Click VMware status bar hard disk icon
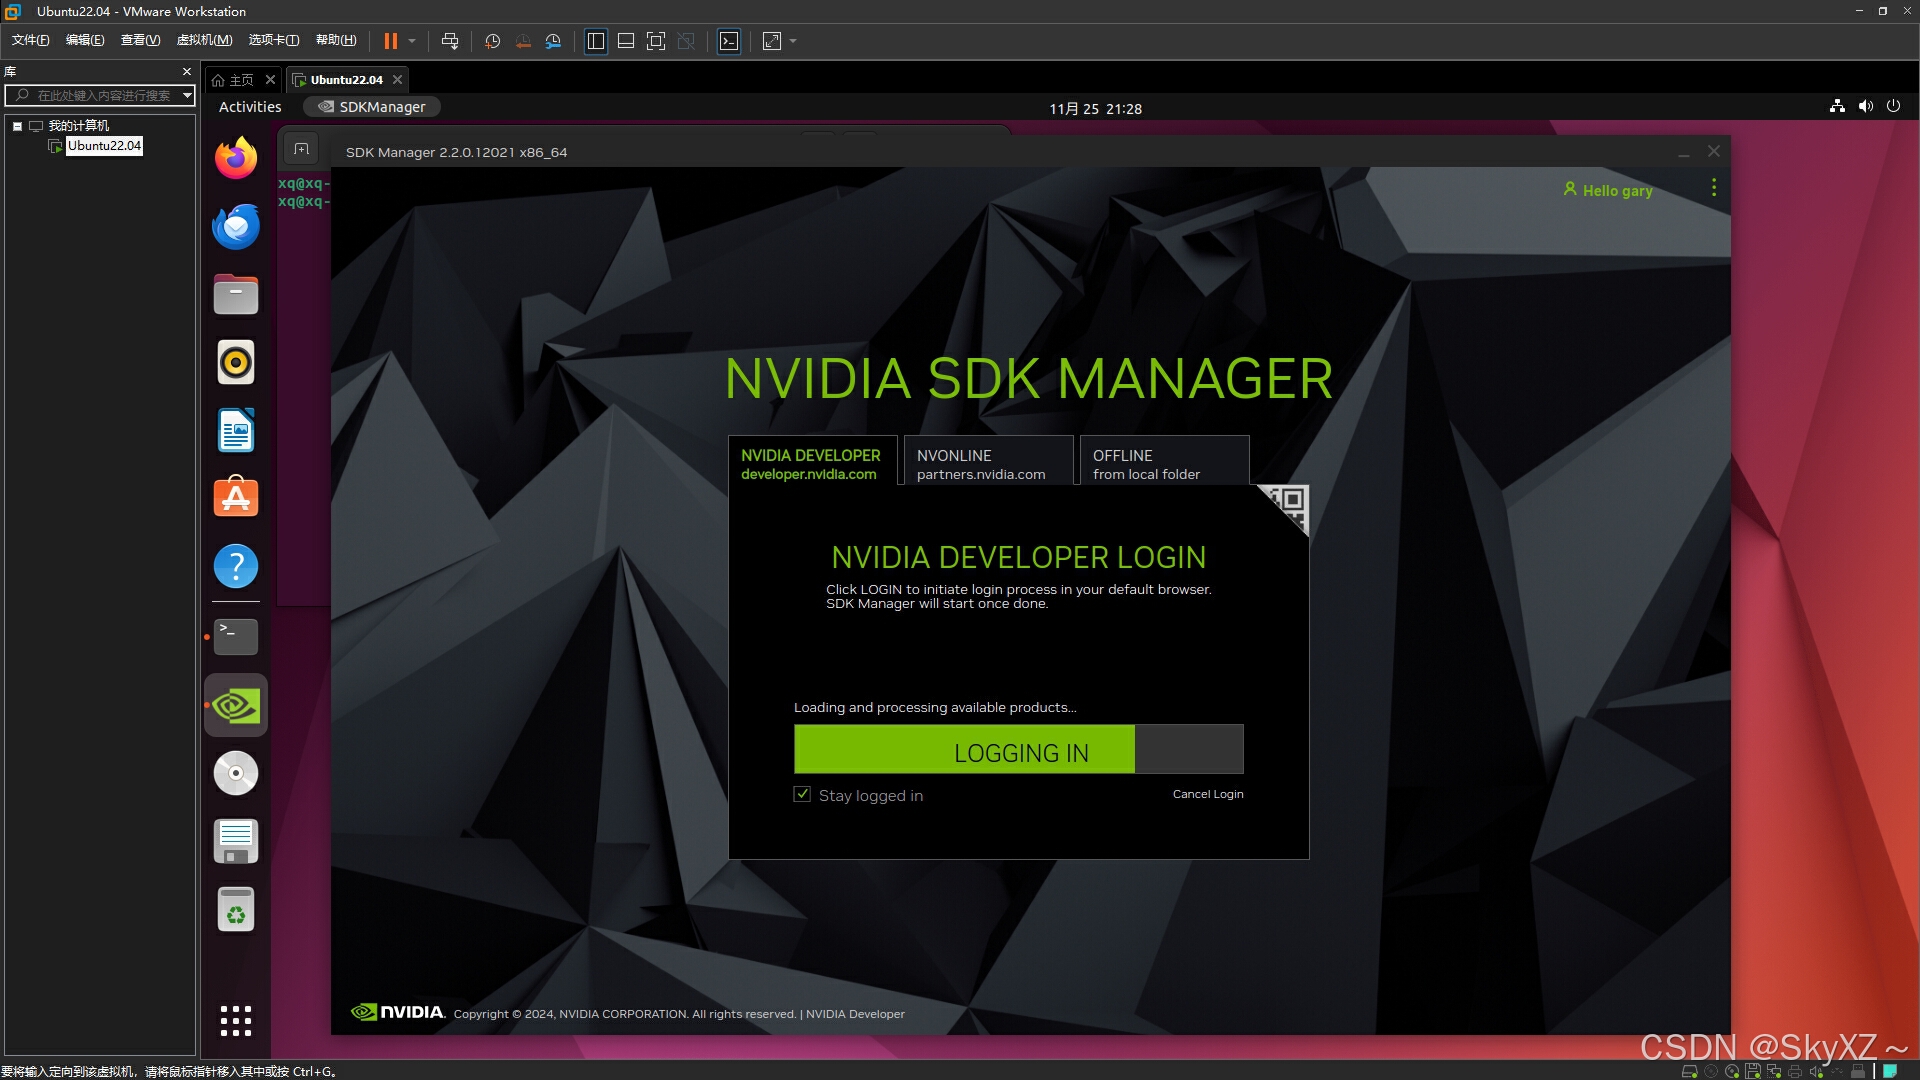1920x1080 pixels. click(x=1690, y=1071)
